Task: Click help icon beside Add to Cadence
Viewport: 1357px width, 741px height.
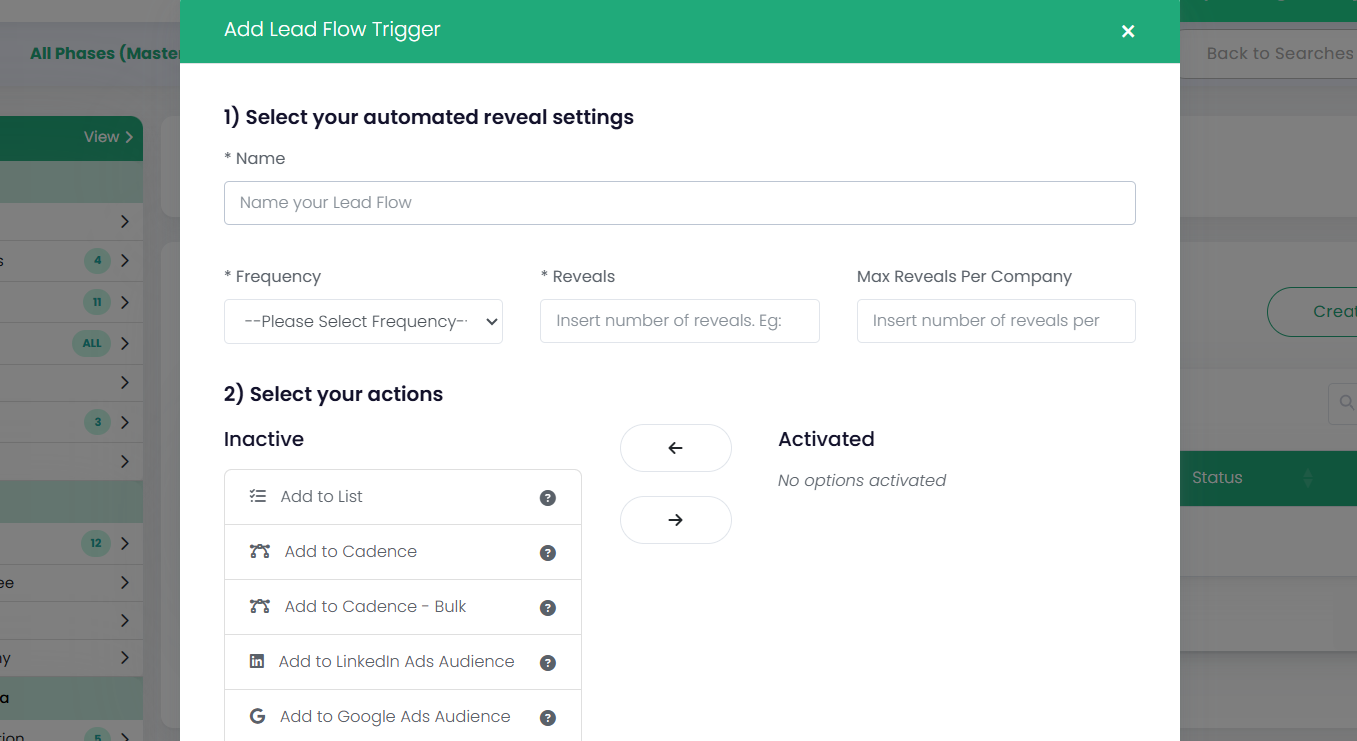Action: coord(548,553)
